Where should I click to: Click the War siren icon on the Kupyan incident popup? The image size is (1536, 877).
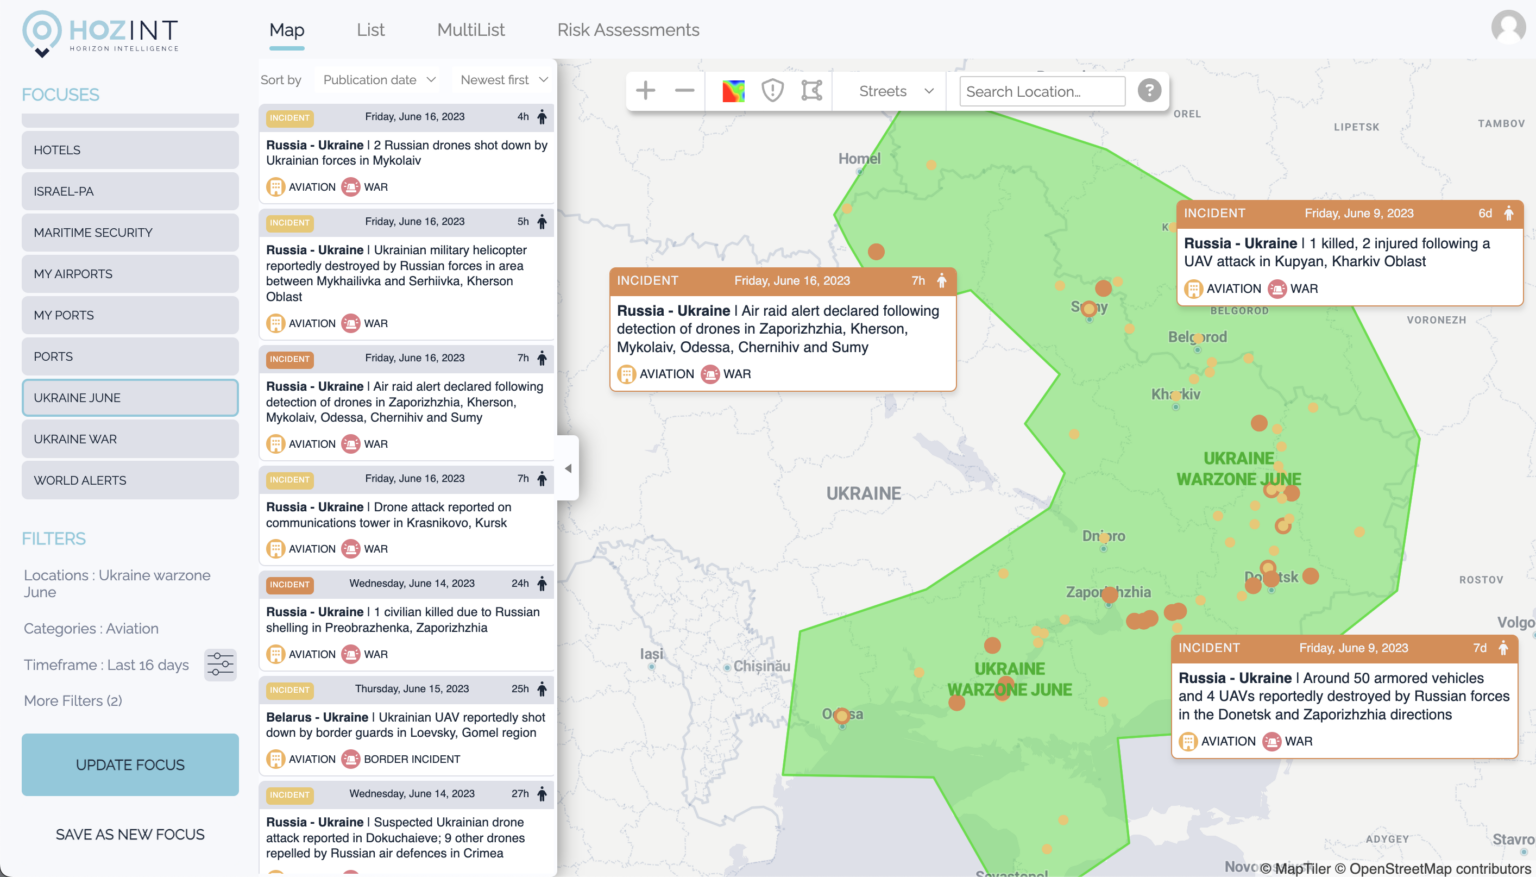pyautogui.click(x=1277, y=289)
